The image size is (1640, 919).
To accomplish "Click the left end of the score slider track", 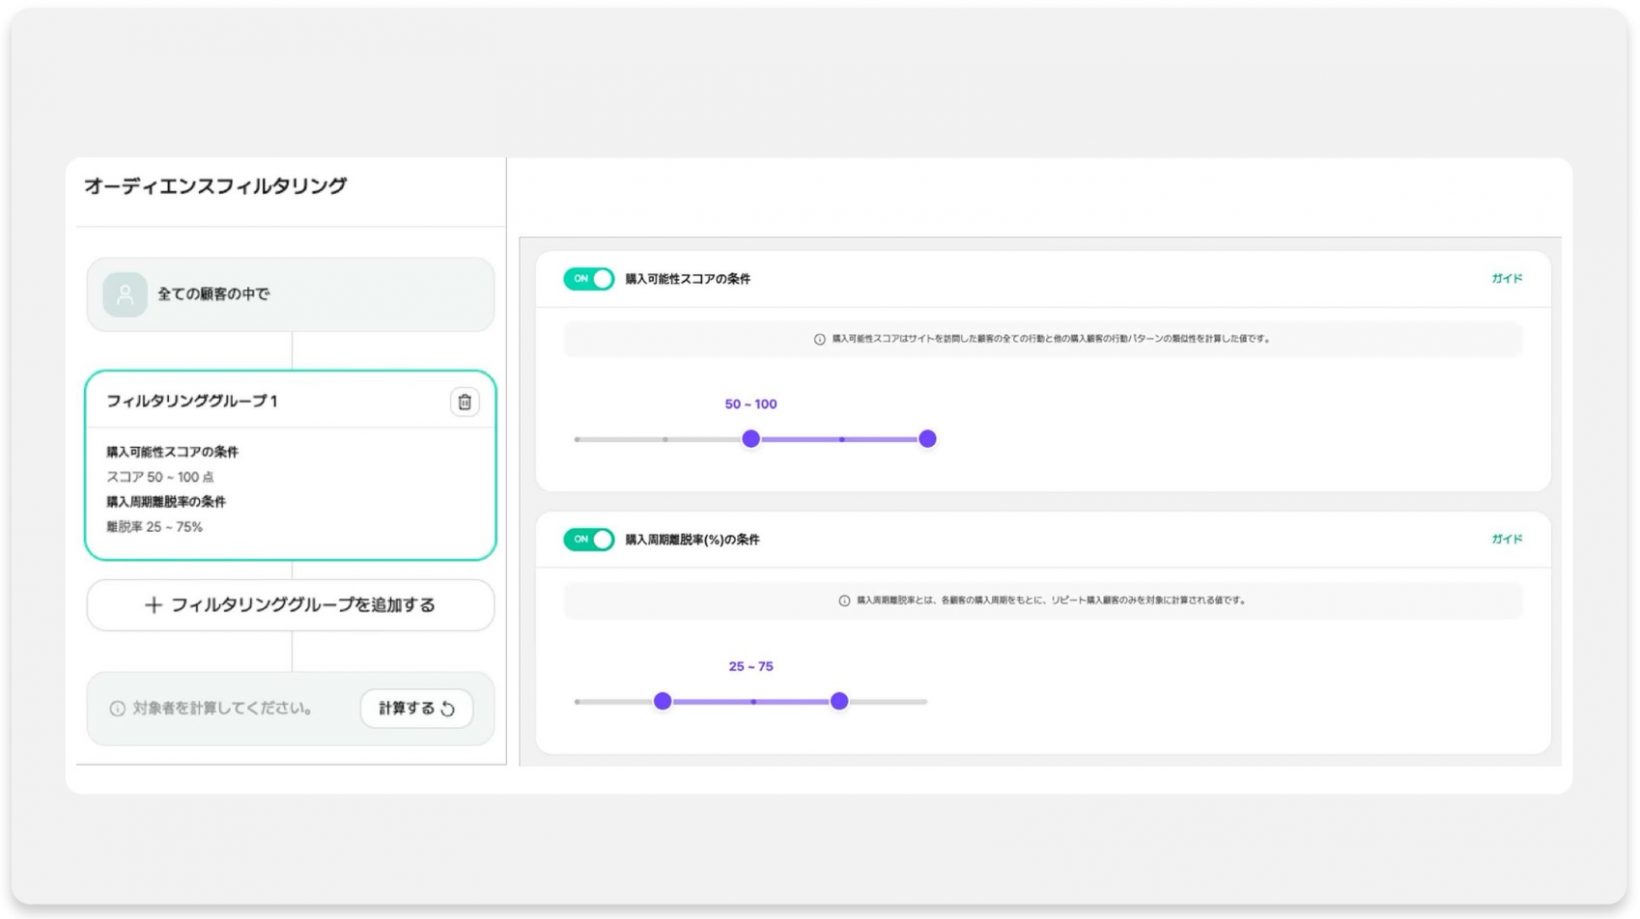I will pyautogui.click(x=579, y=439).
